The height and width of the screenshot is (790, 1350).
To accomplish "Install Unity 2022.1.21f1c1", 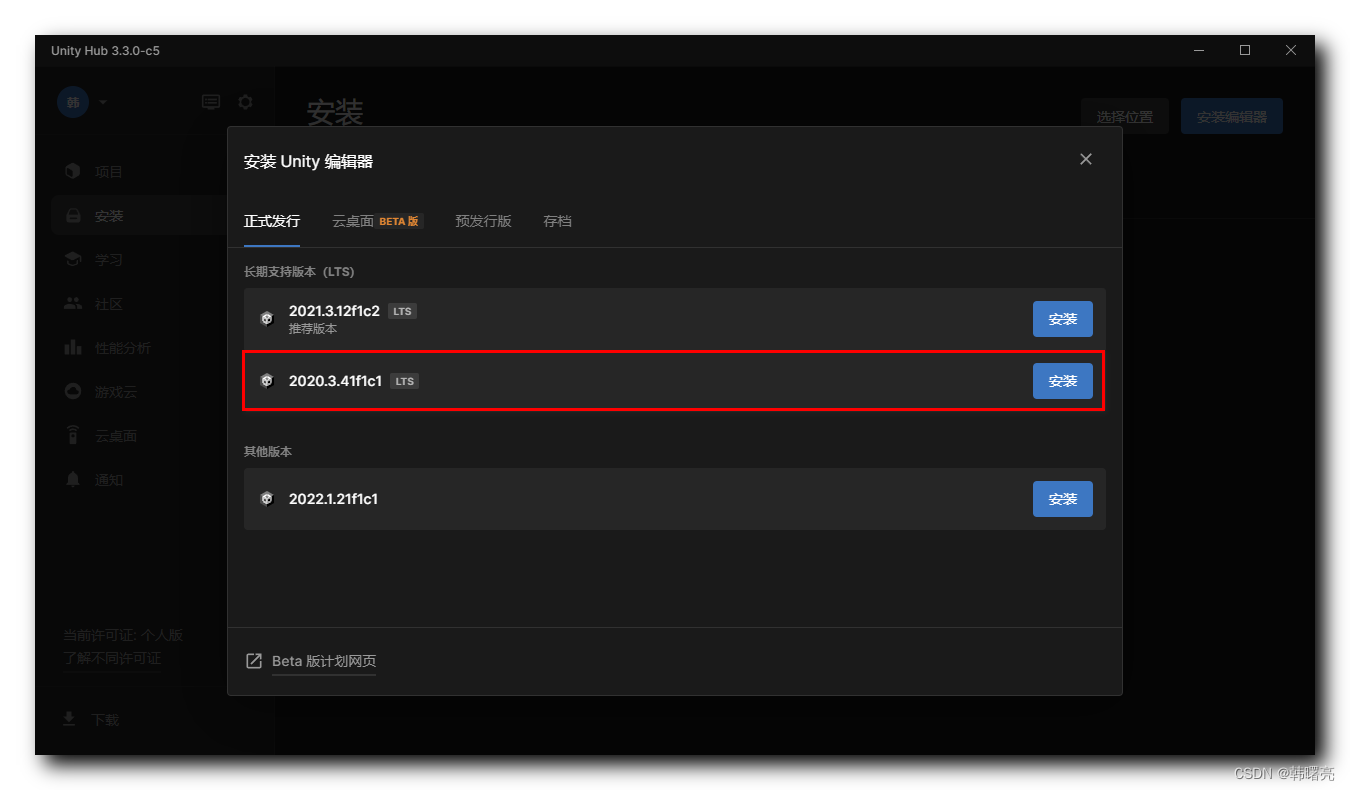I will (1062, 499).
